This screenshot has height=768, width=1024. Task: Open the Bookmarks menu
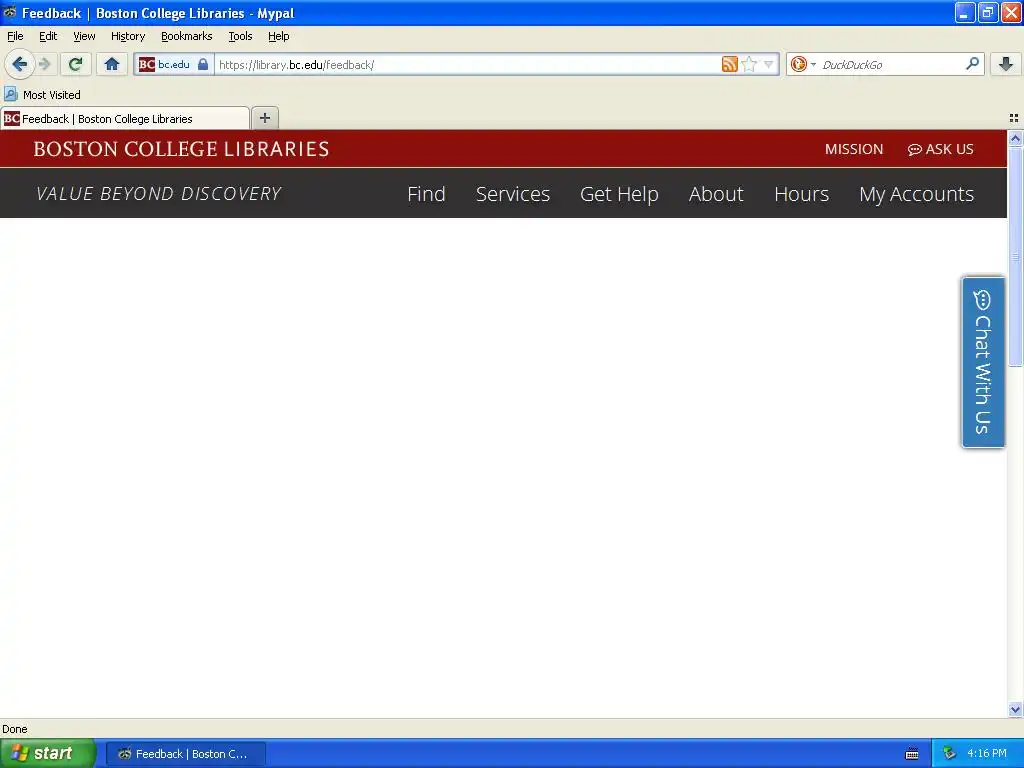pyautogui.click(x=187, y=36)
